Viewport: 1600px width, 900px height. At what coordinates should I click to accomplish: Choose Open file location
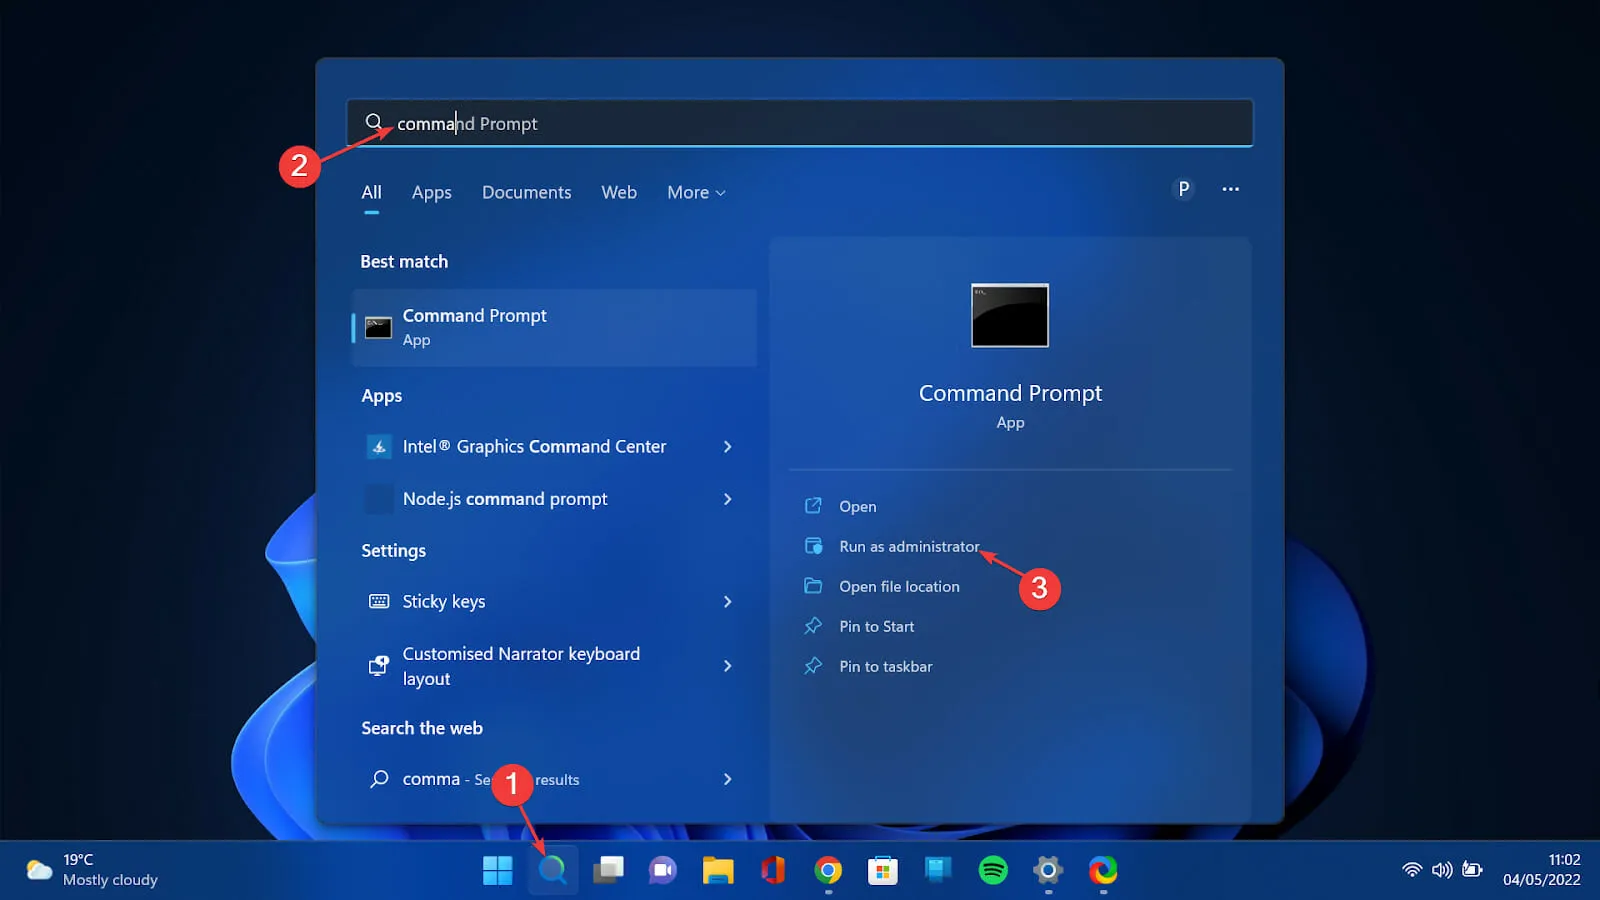click(x=898, y=587)
